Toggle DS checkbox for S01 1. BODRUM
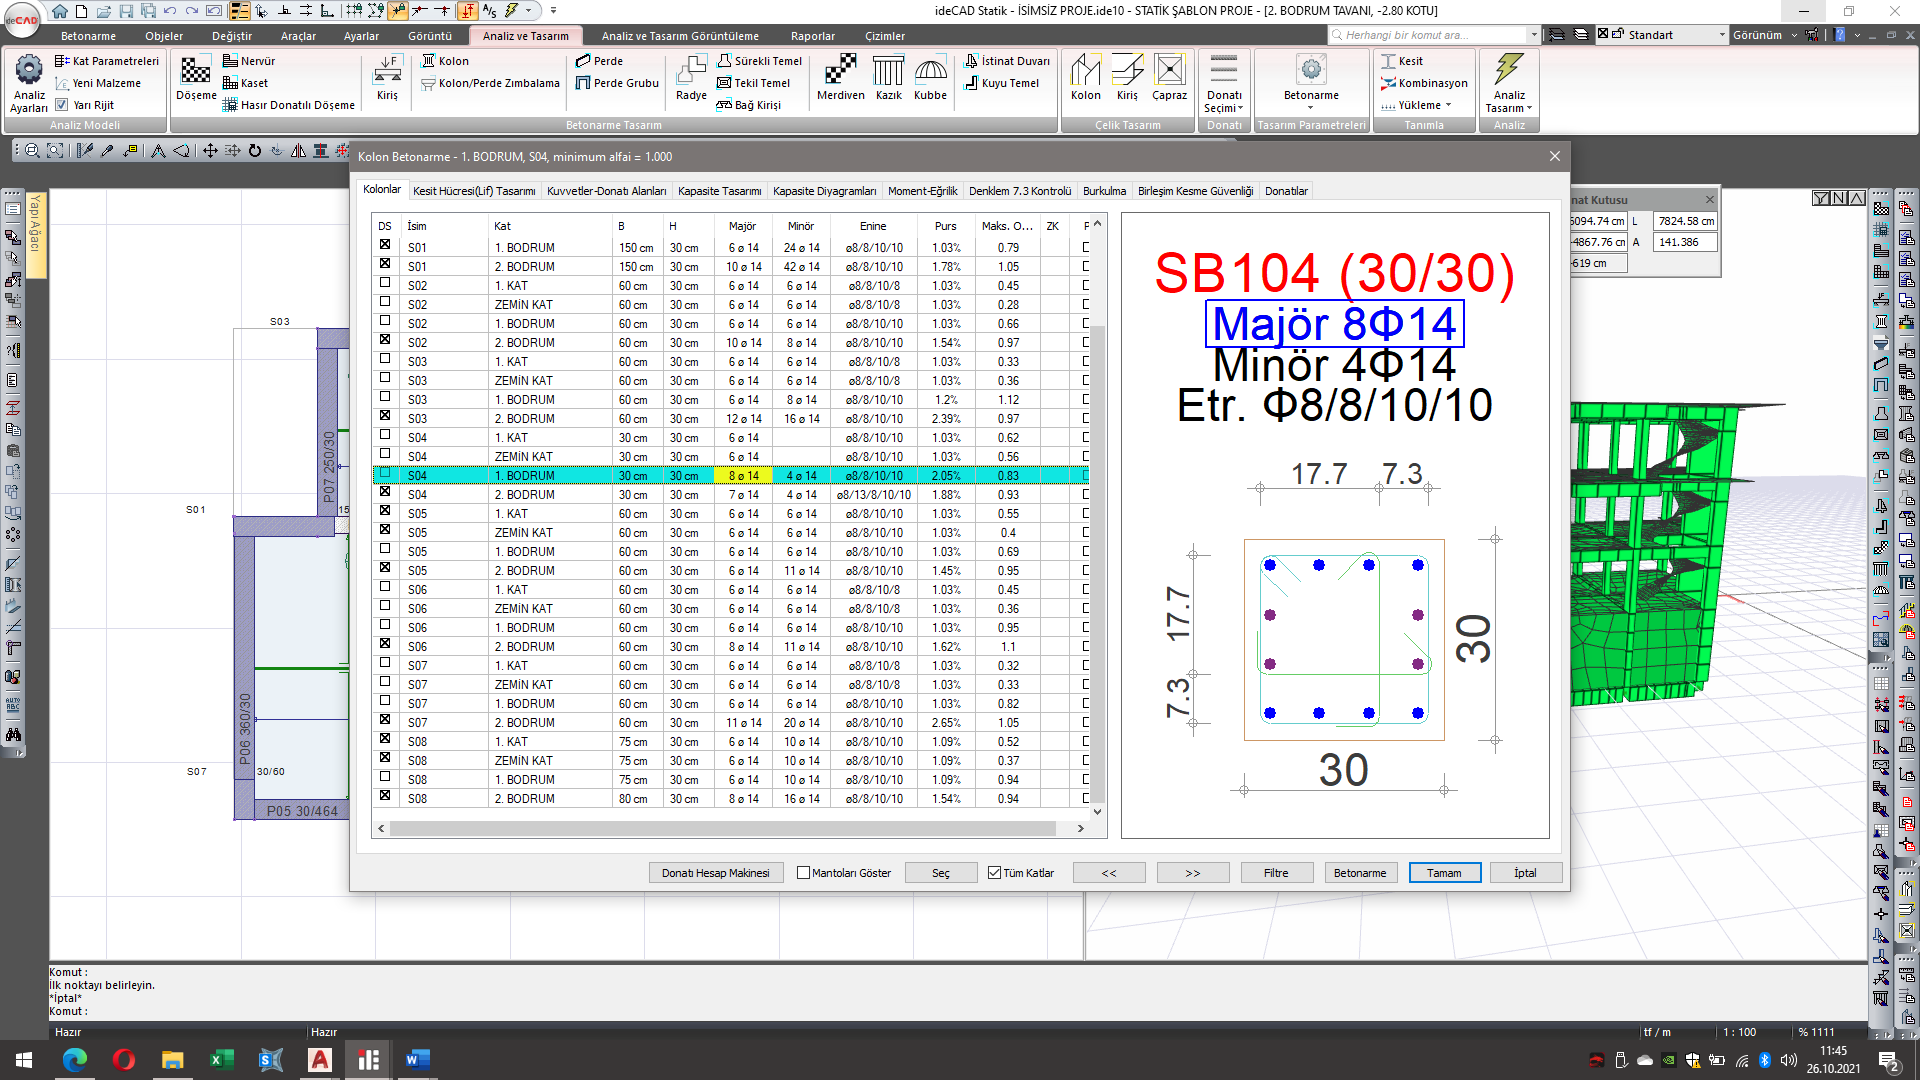Screen dimensions: 1920x1080 tap(385, 244)
